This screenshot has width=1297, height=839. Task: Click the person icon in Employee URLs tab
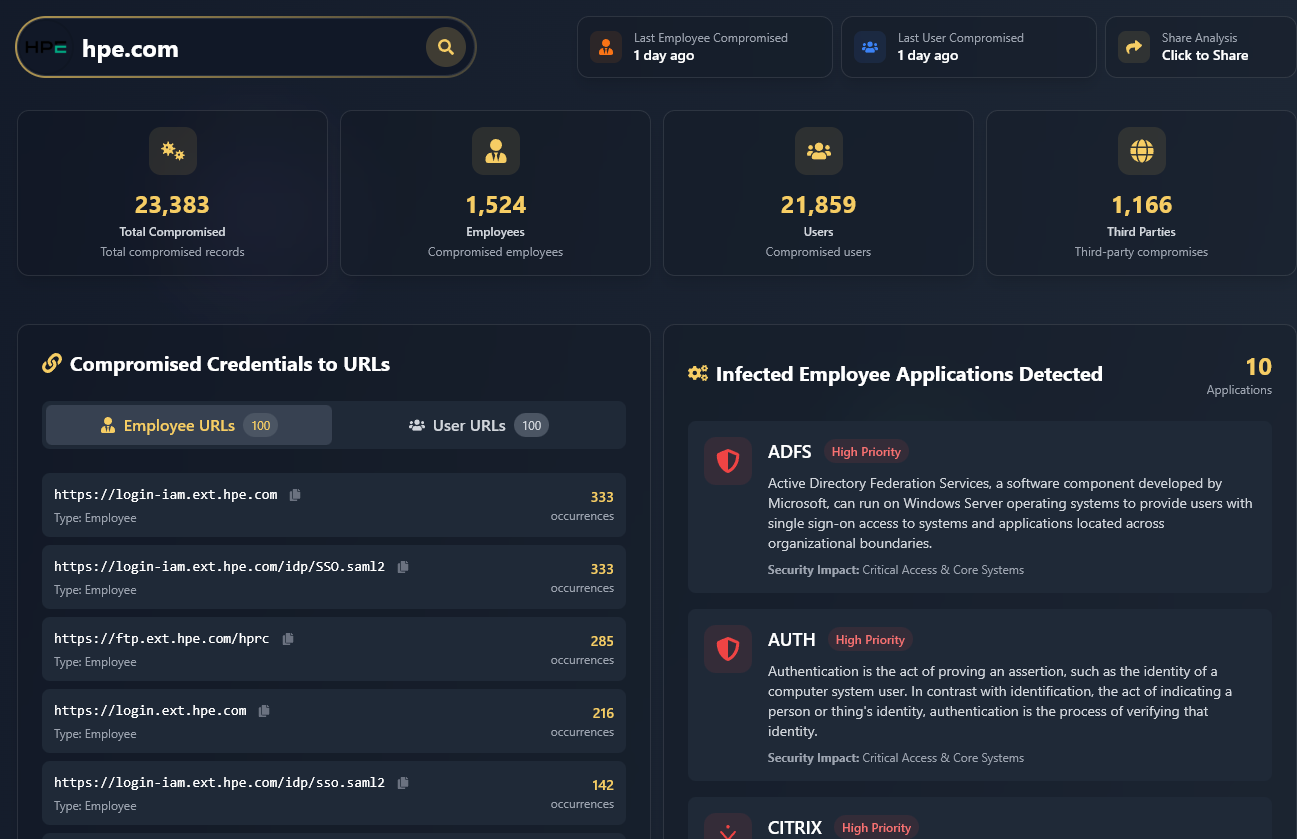[x=108, y=426]
